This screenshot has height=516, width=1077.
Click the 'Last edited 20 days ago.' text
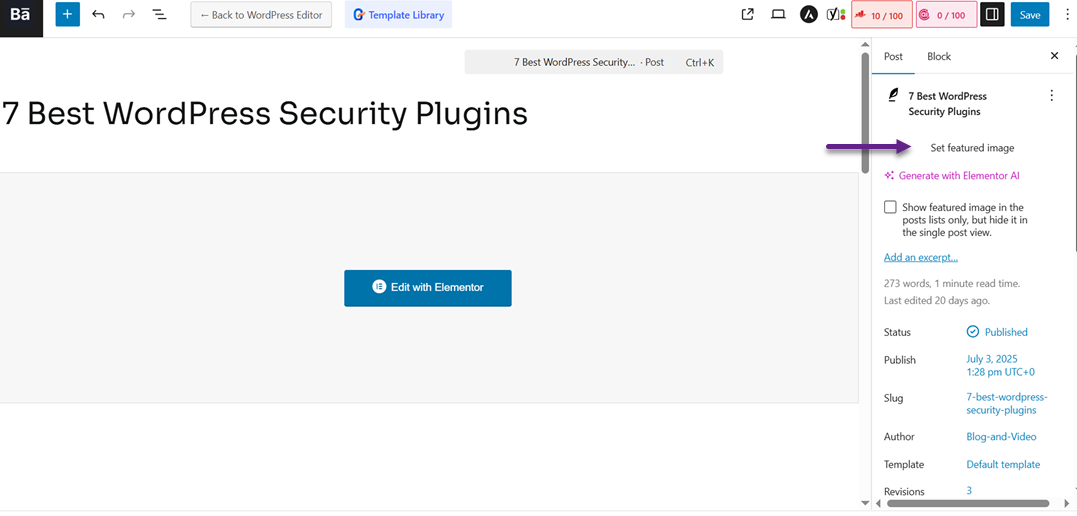coord(937,300)
